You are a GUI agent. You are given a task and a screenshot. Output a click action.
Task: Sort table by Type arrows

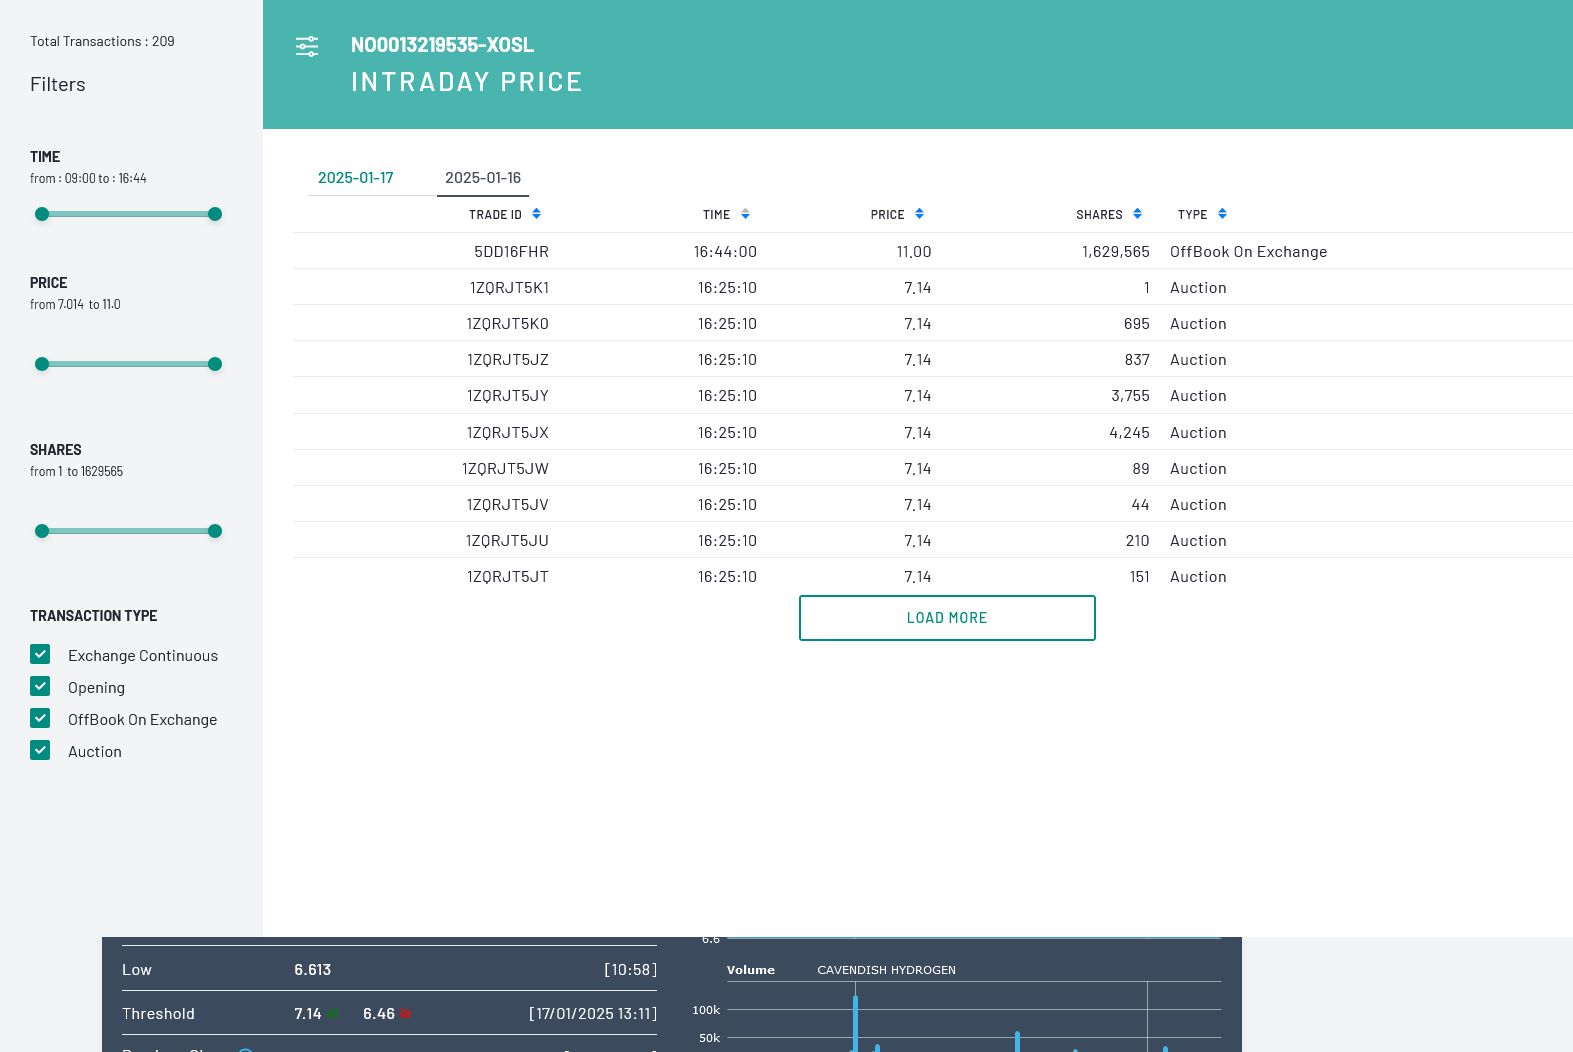[1222, 214]
